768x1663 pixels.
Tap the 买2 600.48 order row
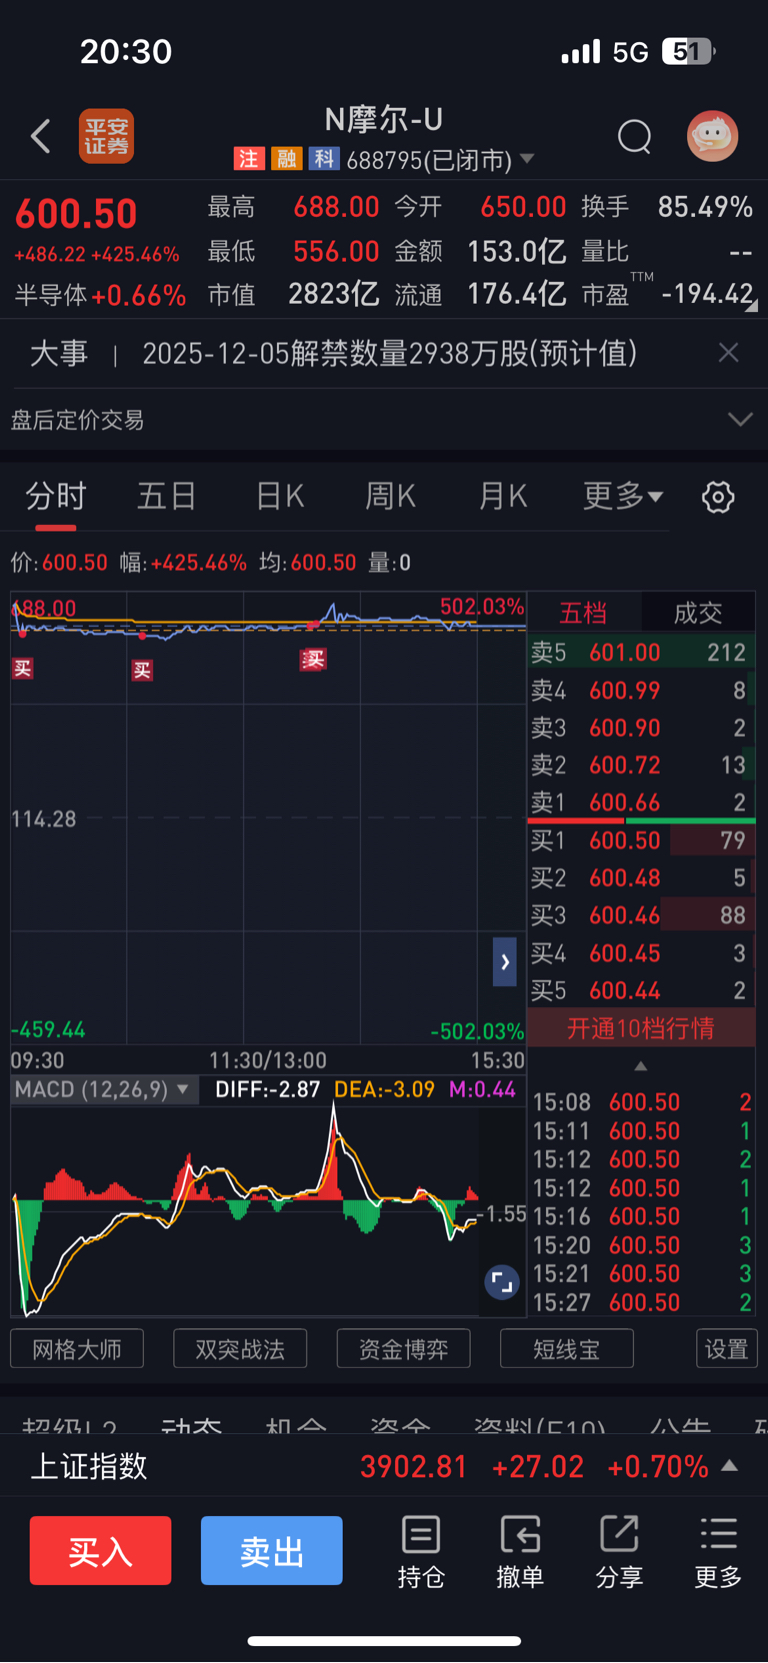641,878
